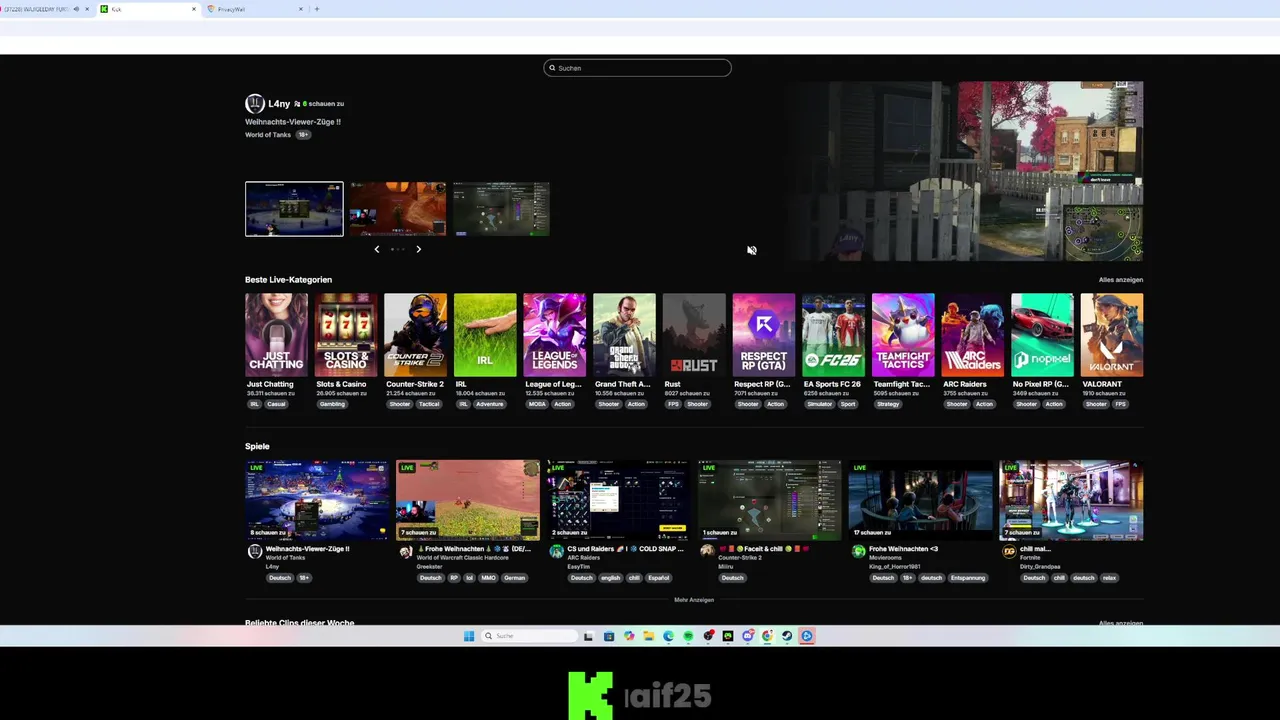This screenshot has height=720, width=1280.
Task: Open the Just Chatting category
Action: 276,335
